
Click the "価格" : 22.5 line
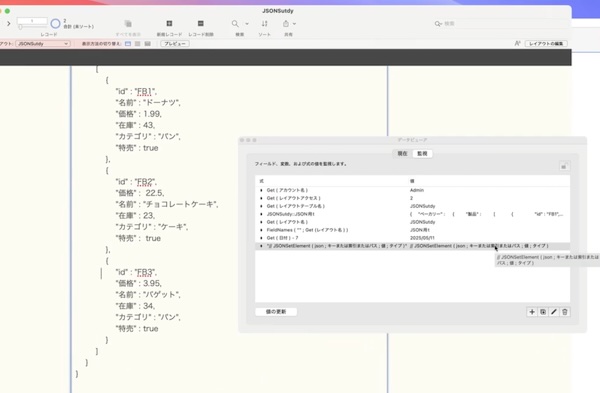coord(140,193)
